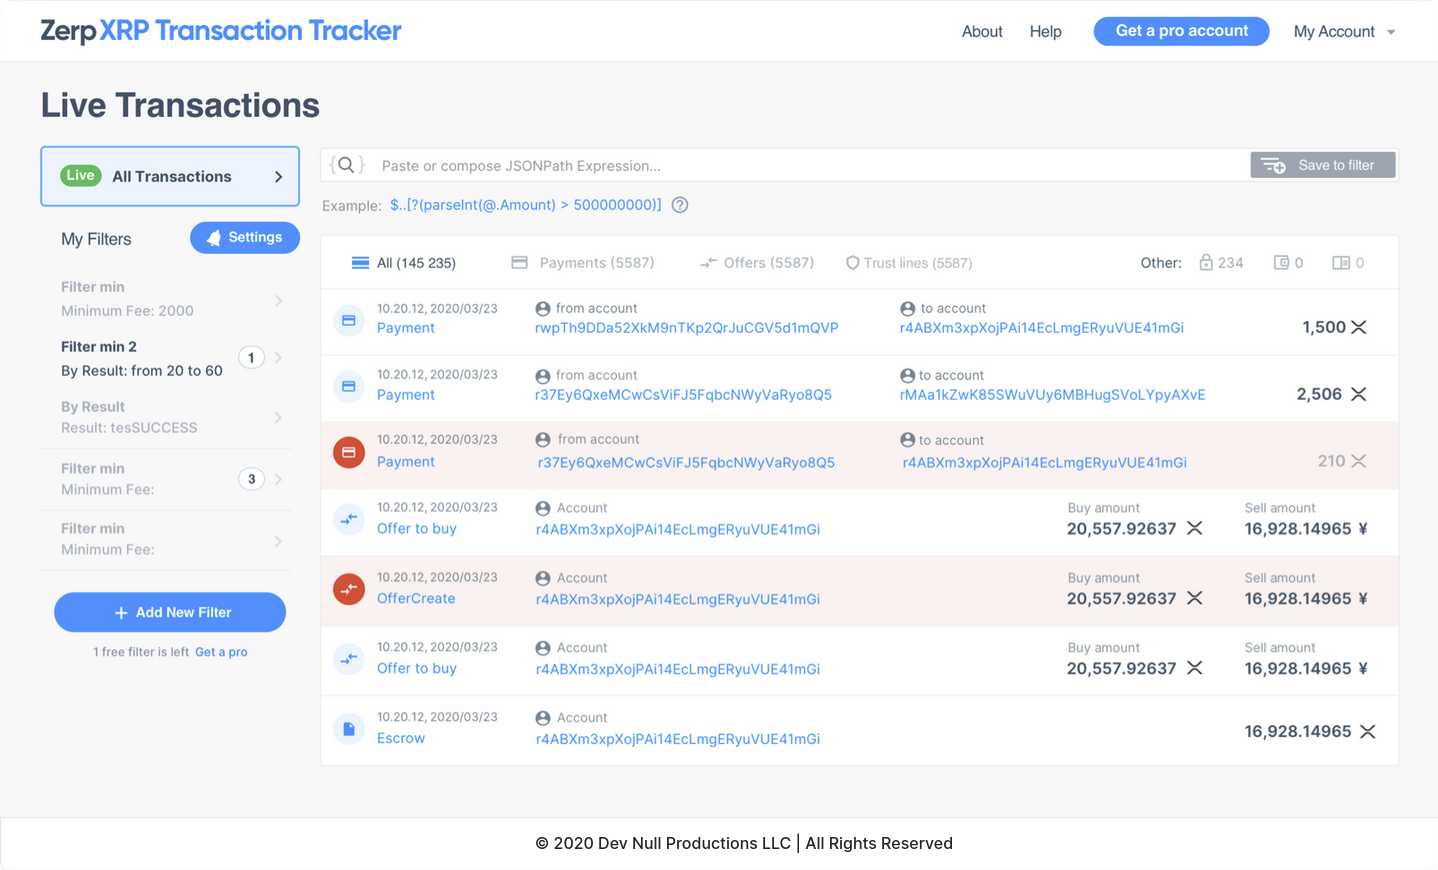Viewport: 1438px width, 870px height.
Task: Click the first Offer to buy arrows icon
Action: (349, 519)
